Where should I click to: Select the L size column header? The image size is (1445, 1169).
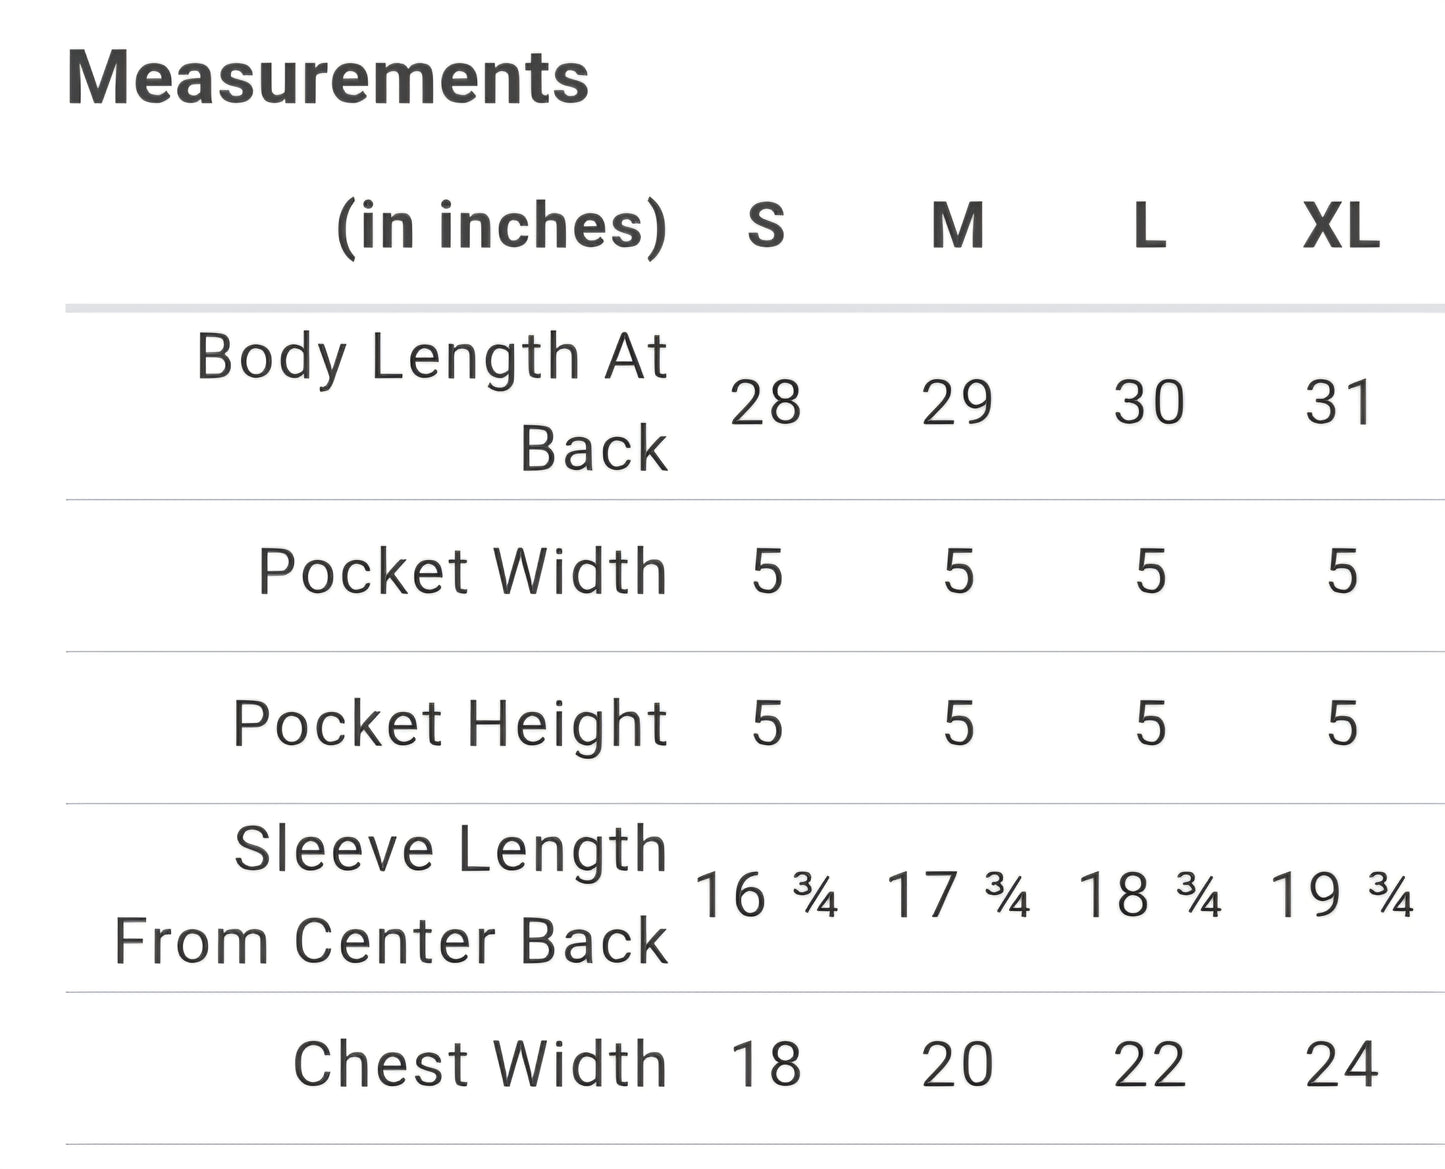tap(1150, 226)
